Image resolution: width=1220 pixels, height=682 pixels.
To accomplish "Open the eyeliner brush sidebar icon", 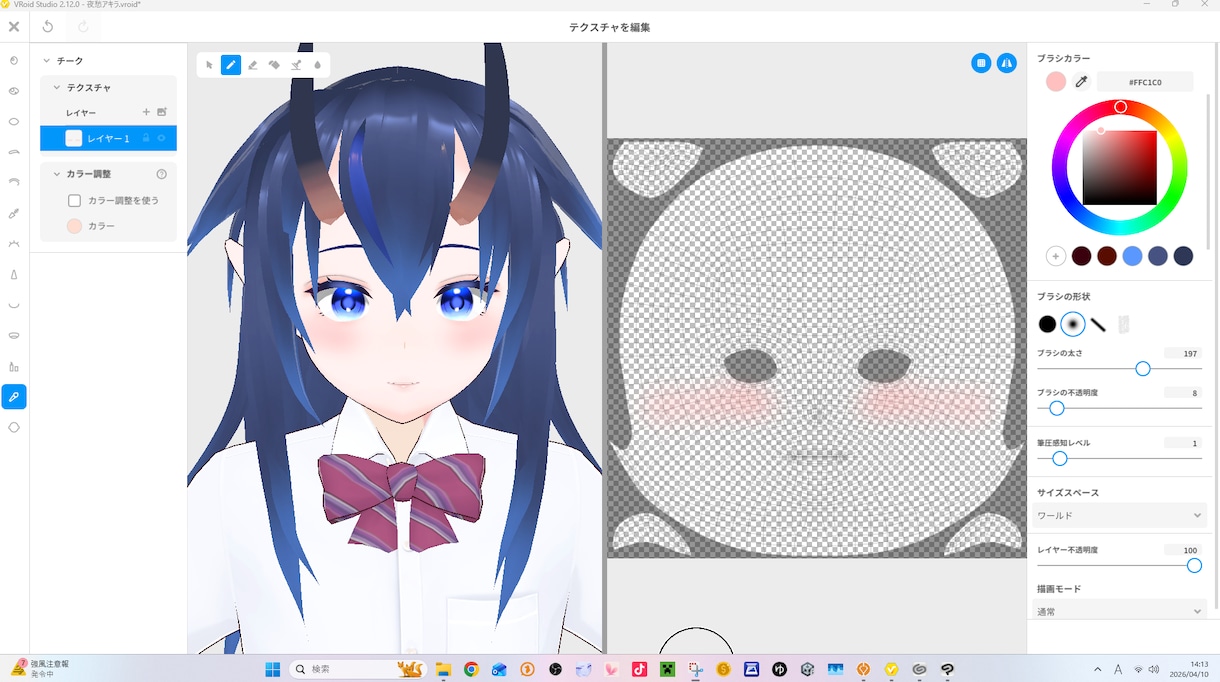I will click(14, 213).
